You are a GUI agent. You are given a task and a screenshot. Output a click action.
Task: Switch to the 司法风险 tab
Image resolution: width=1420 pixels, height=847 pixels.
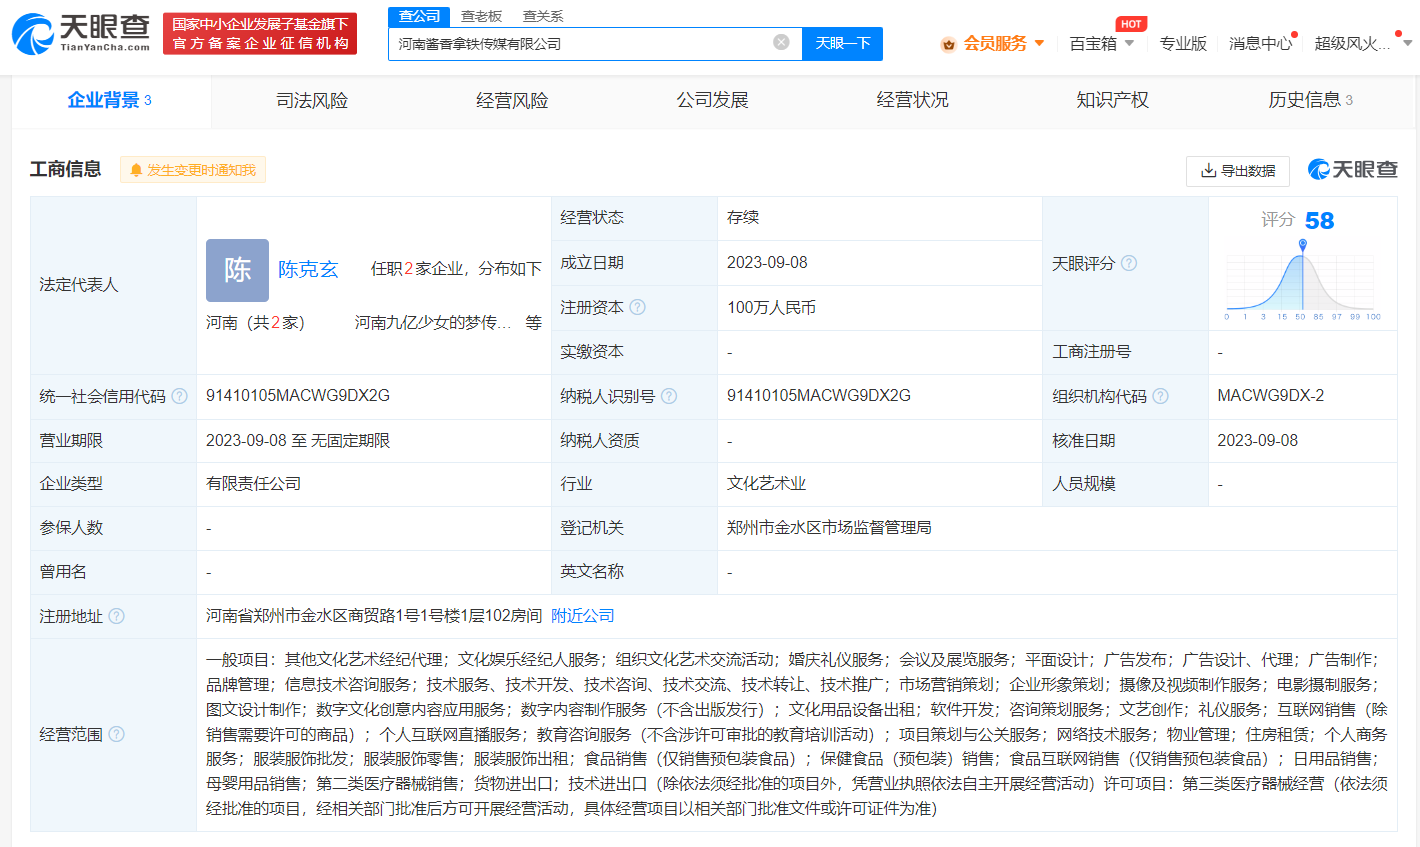point(312,100)
